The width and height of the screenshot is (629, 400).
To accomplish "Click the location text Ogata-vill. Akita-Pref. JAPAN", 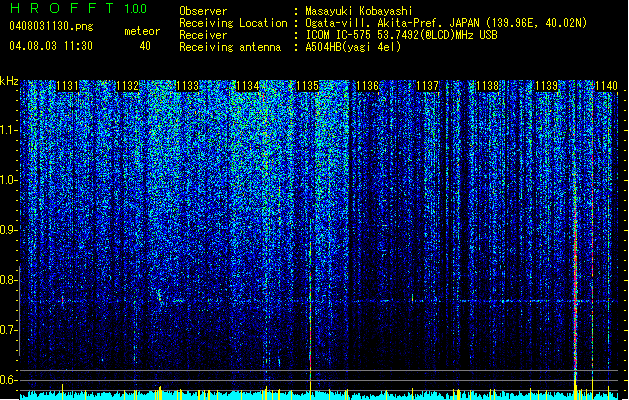I will pyautogui.click(x=392, y=23).
